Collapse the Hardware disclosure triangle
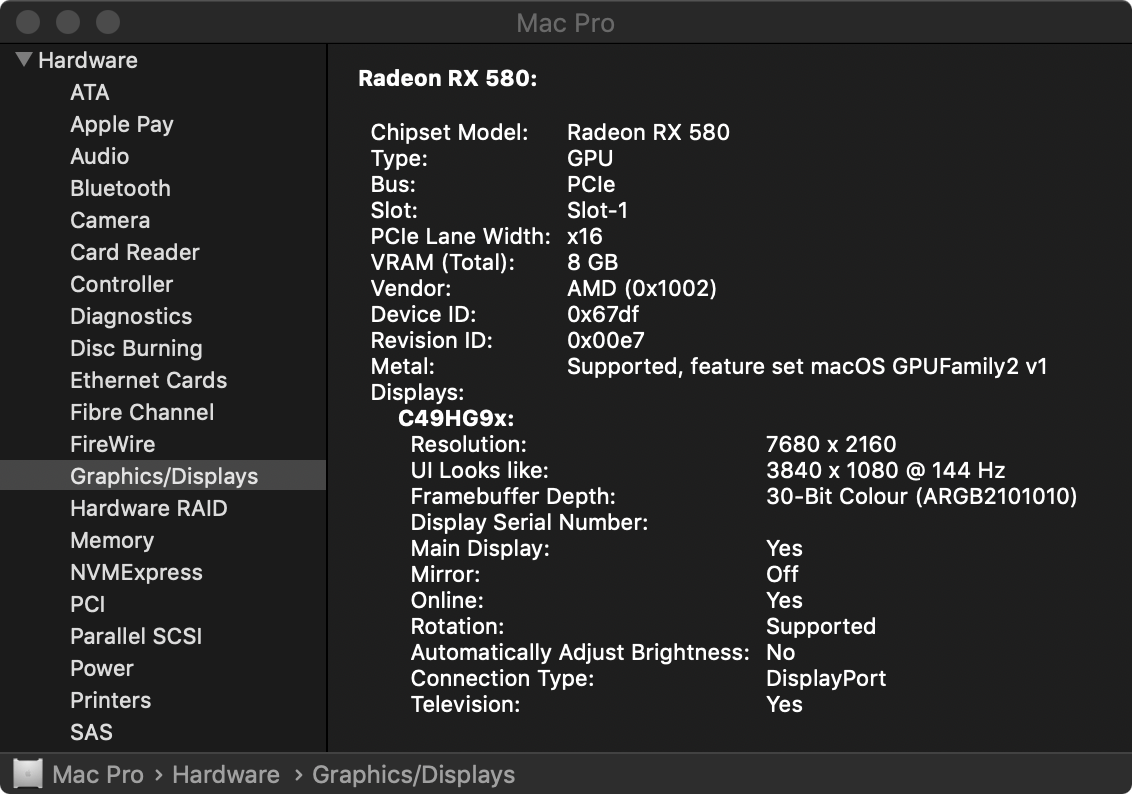Screen dimensions: 1132x794 [x=24, y=60]
